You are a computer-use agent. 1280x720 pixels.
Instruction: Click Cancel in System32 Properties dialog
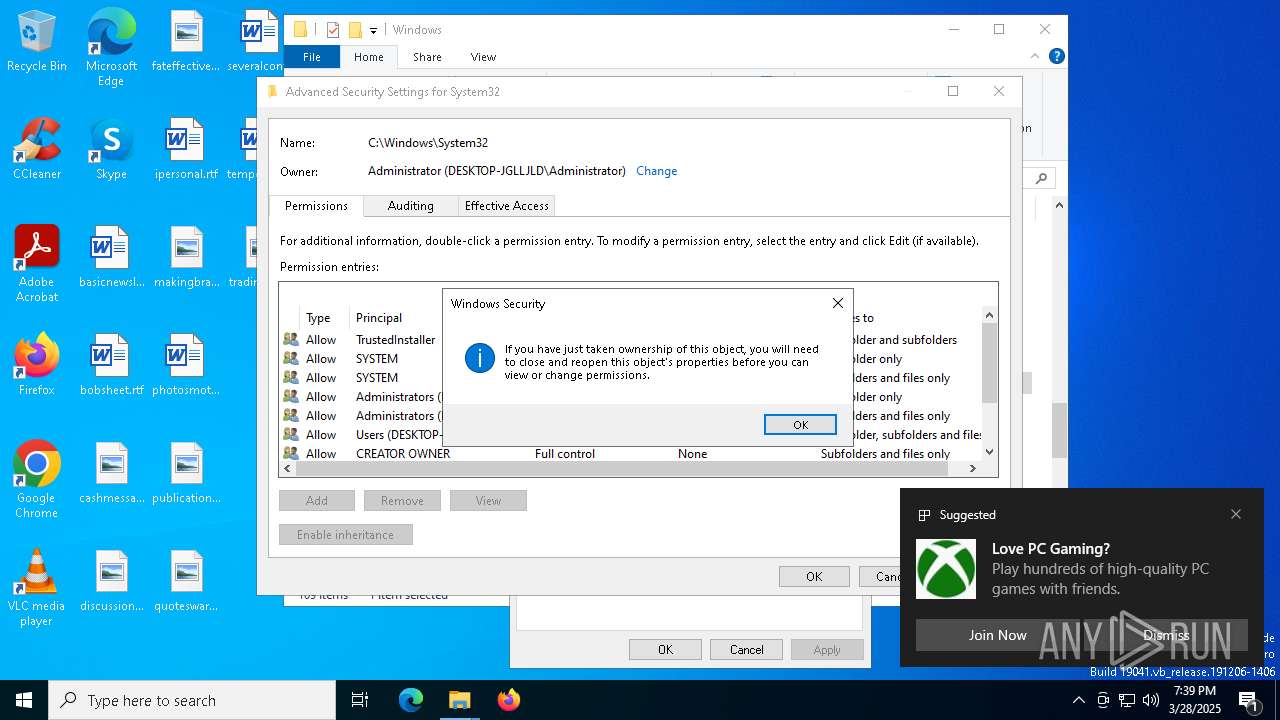coord(746,649)
